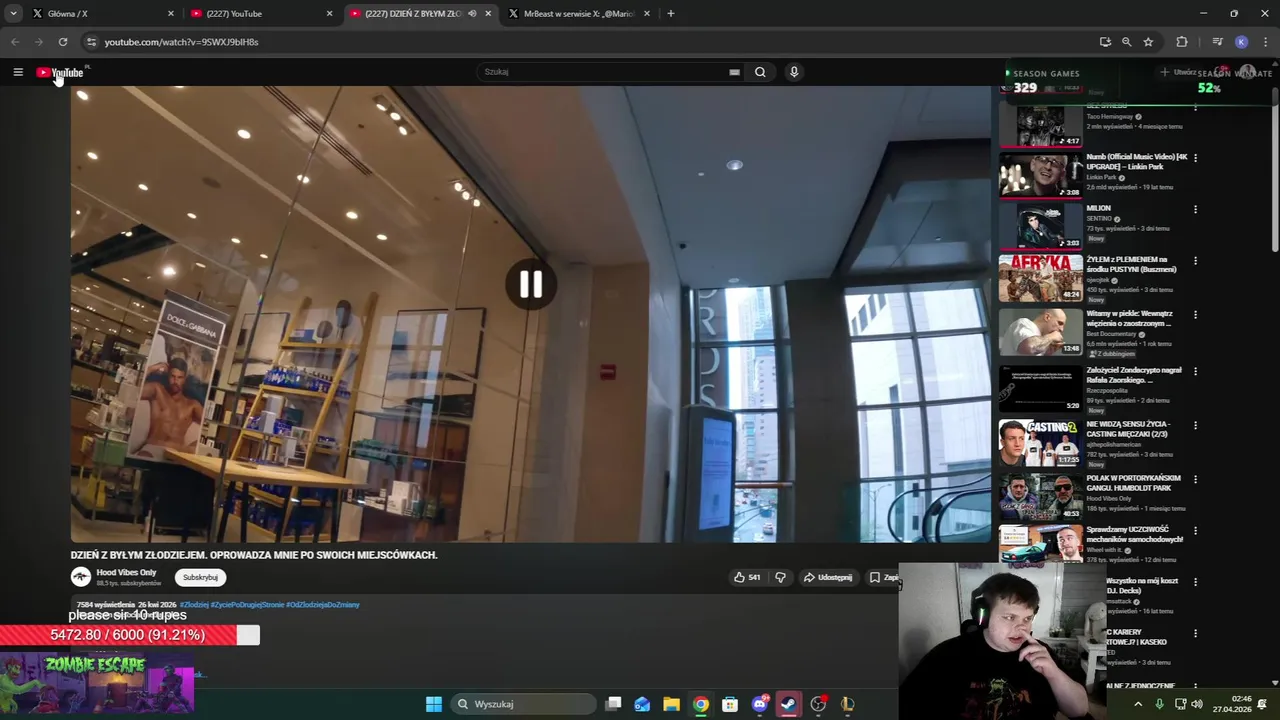1280x720 pixels.
Task: Open the #Złodziej hashtag link
Action: point(193,605)
